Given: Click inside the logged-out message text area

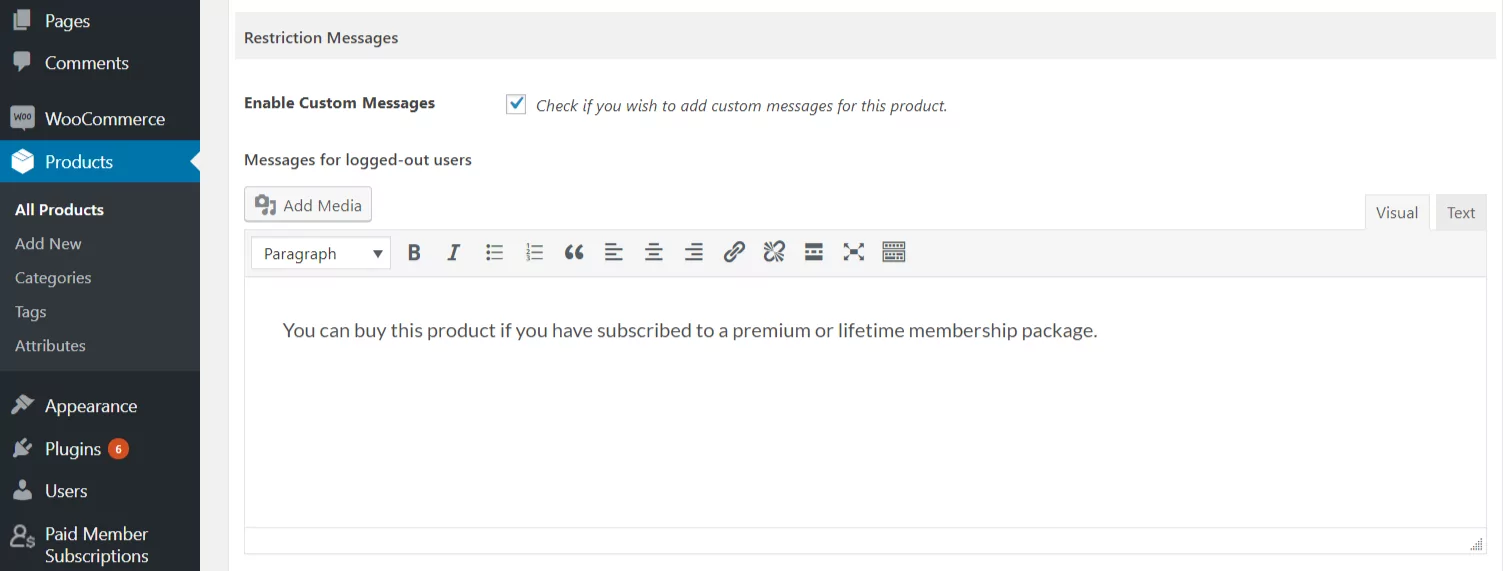Looking at the screenshot, I should [x=865, y=402].
